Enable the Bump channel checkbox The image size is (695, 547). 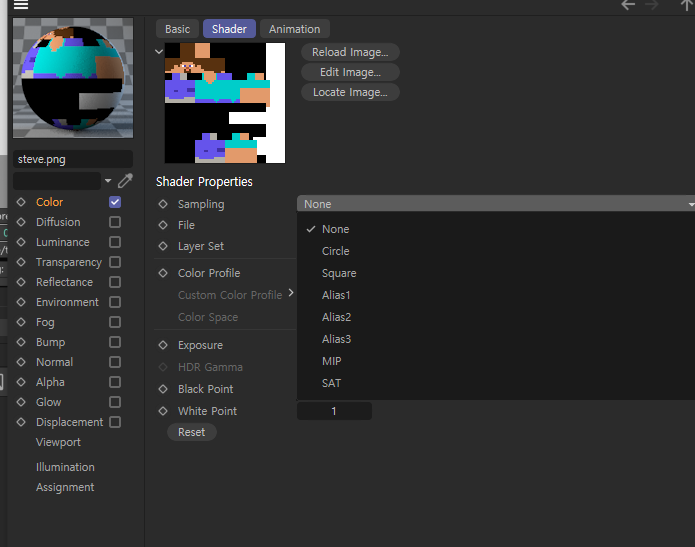[115, 342]
